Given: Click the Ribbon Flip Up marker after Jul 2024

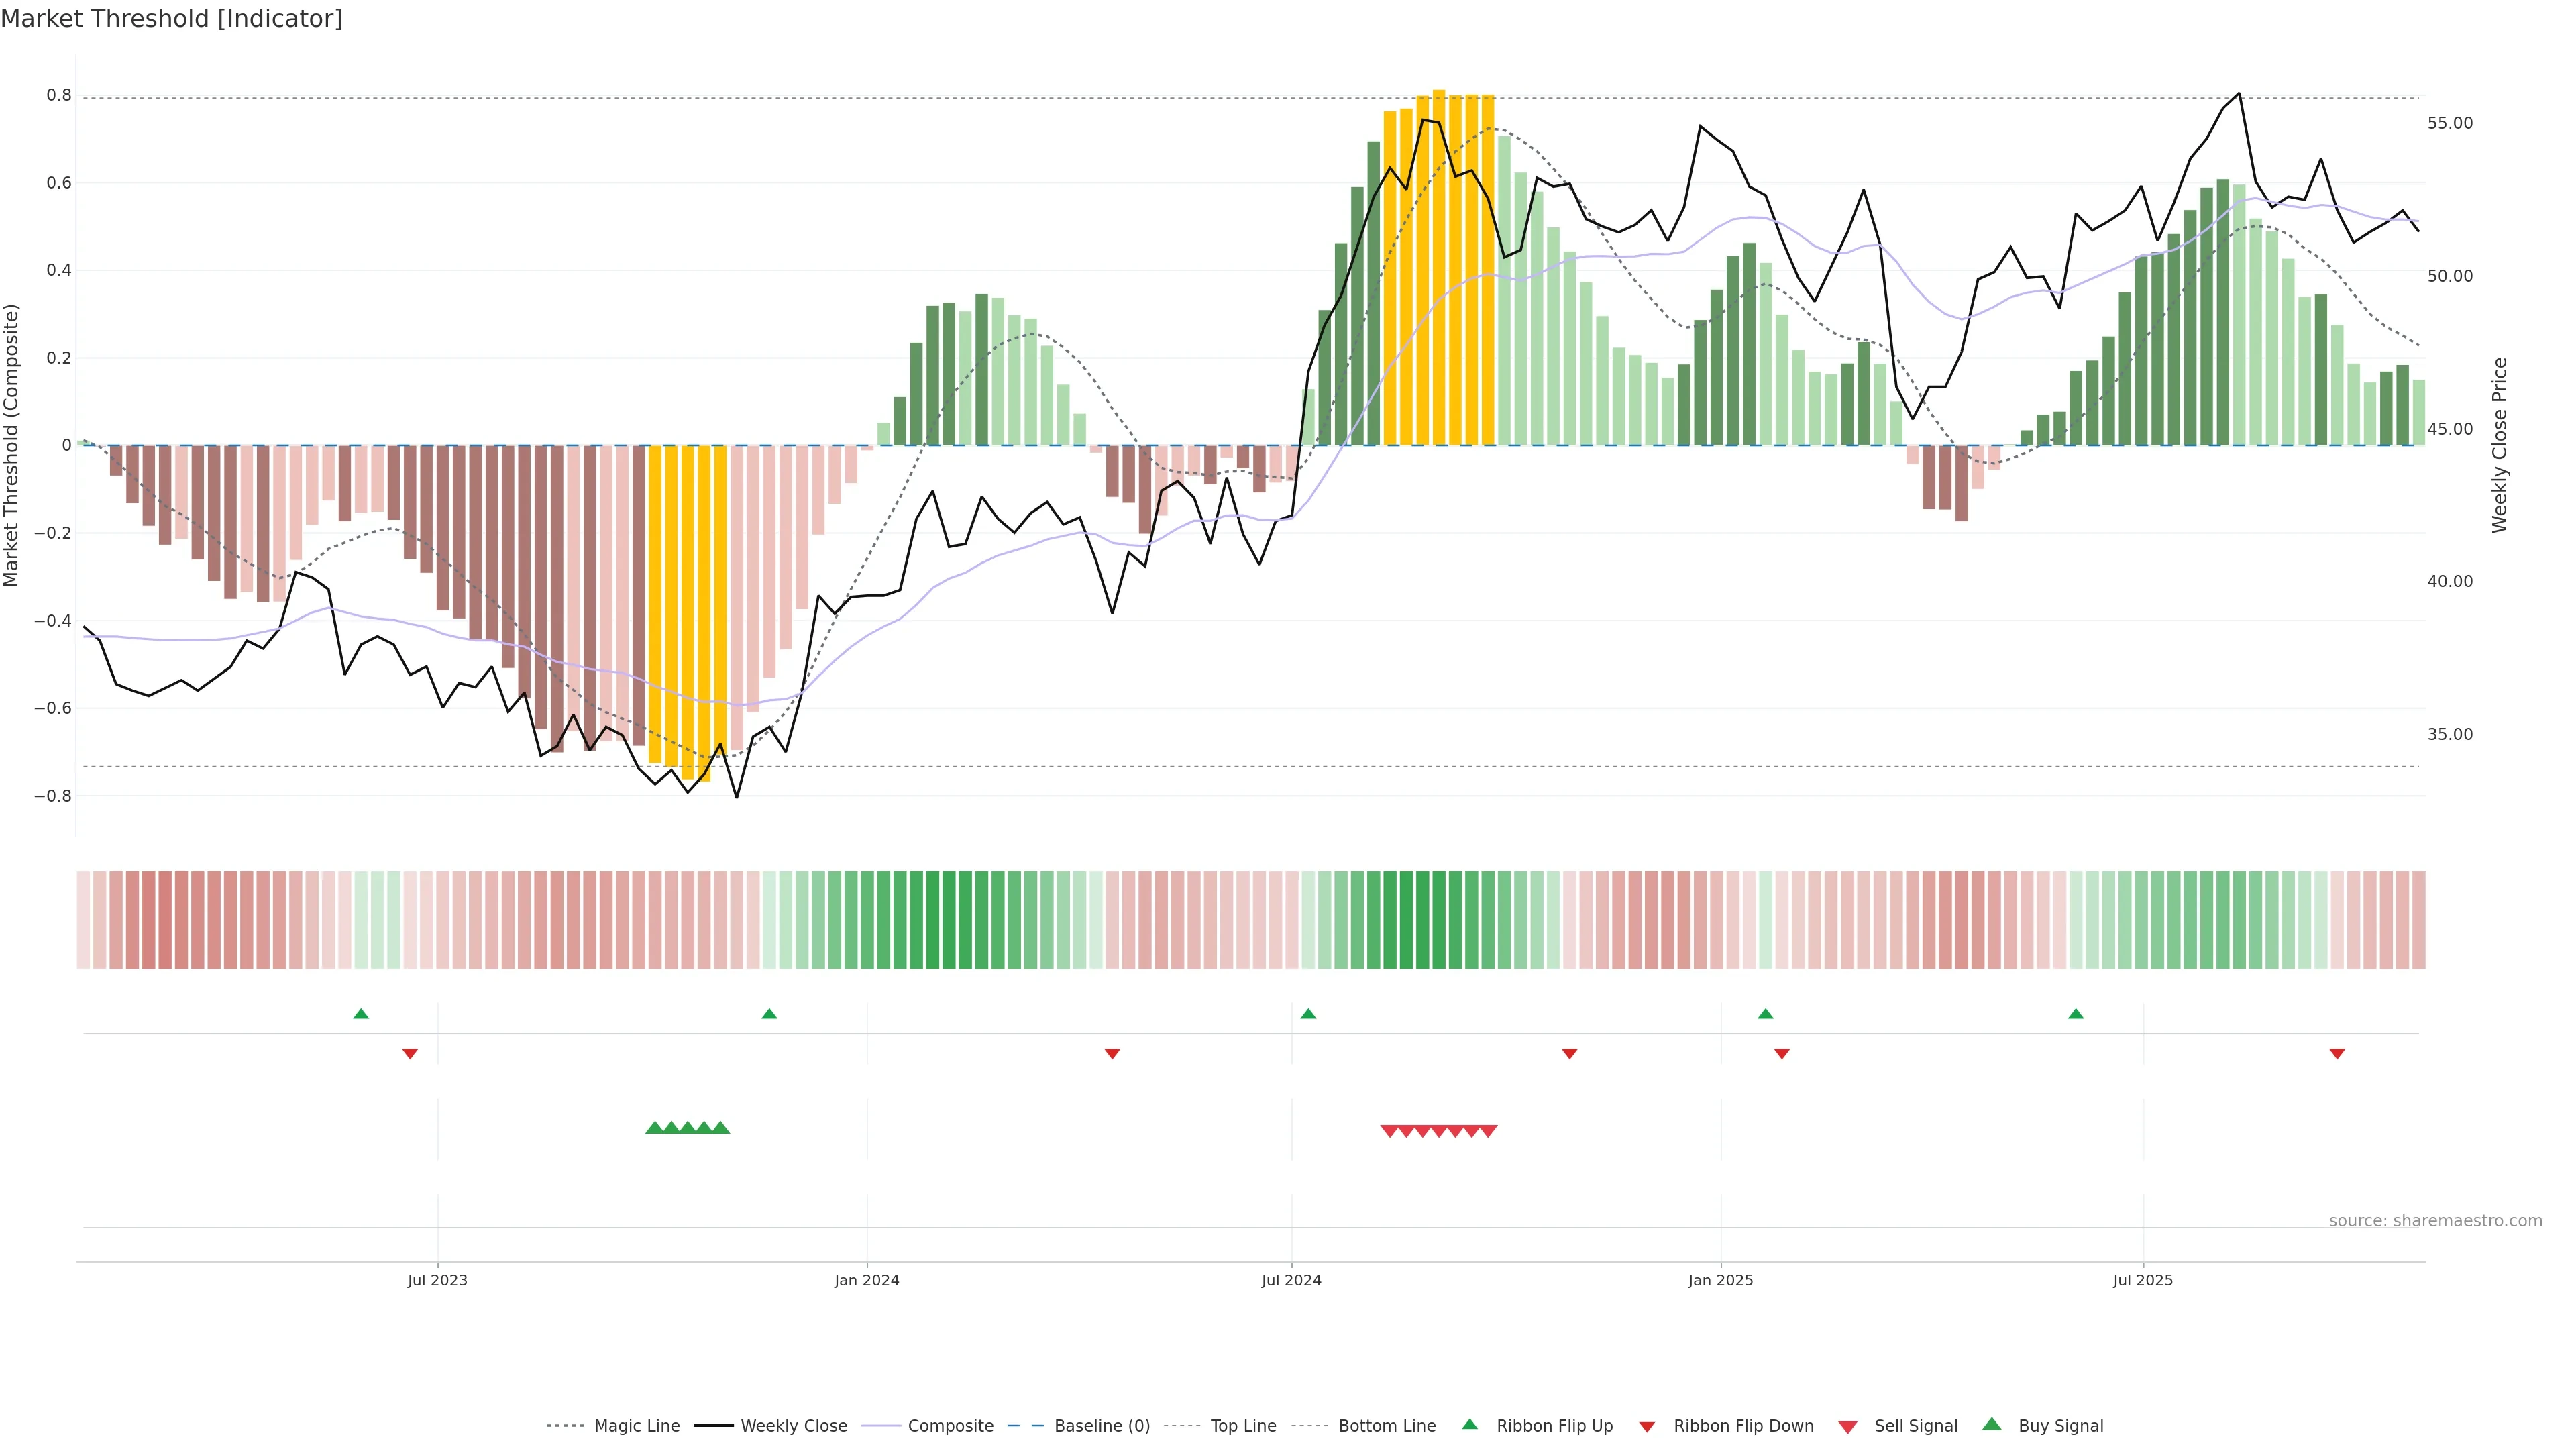Looking at the screenshot, I should pos(1308,1014).
